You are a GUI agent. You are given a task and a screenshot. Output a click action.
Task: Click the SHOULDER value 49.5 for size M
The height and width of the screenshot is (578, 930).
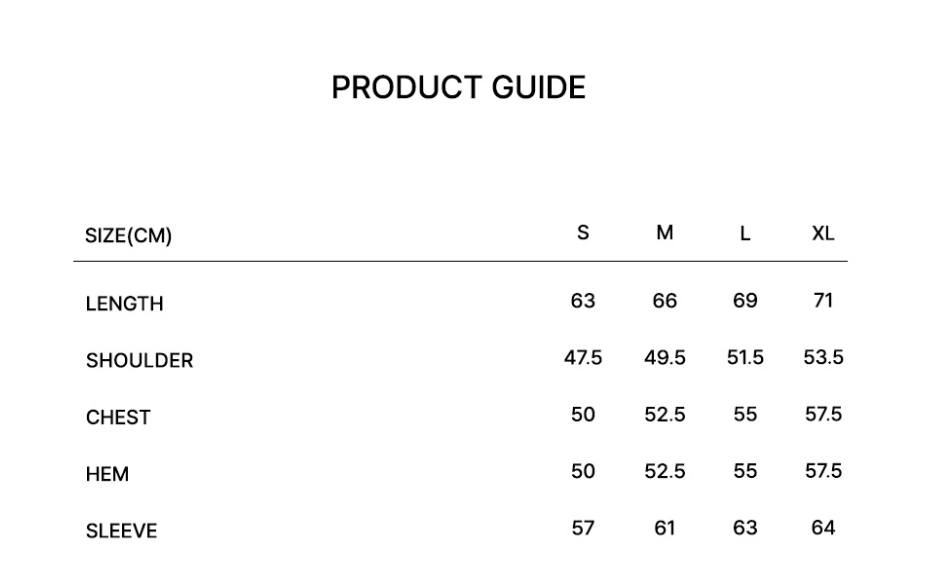(665, 357)
